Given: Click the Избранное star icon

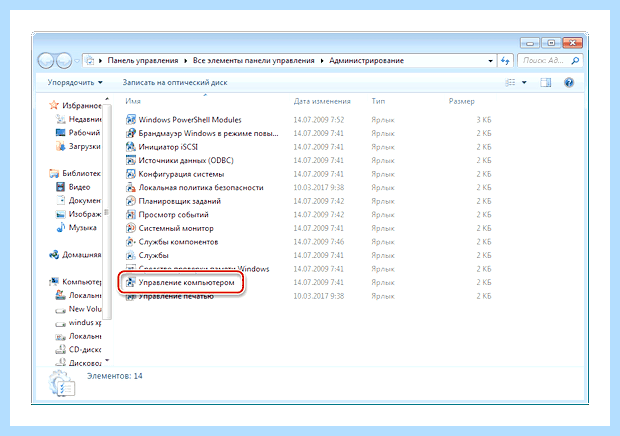Looking at the screenshot, I should 54,105.
